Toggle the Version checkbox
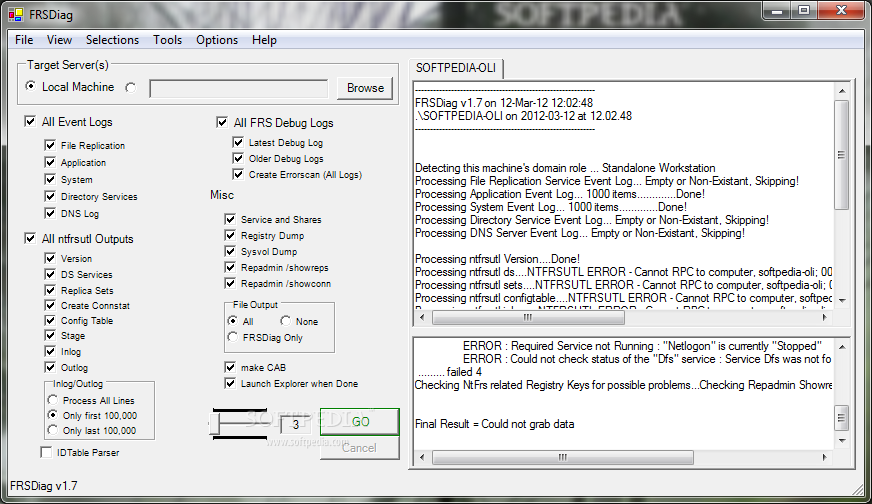This screenshot has height=504, width=872. [50, 258]
